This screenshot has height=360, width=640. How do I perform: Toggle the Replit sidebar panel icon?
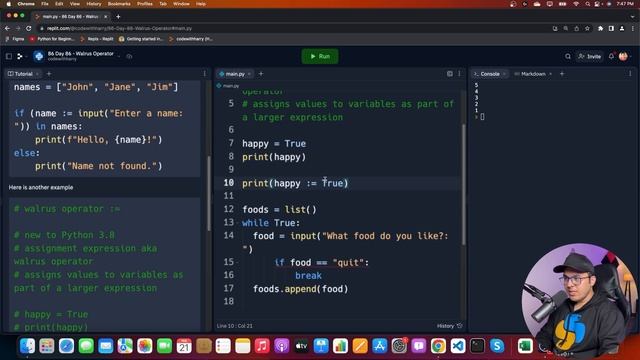pyautogui.click(x=9, y=56)
